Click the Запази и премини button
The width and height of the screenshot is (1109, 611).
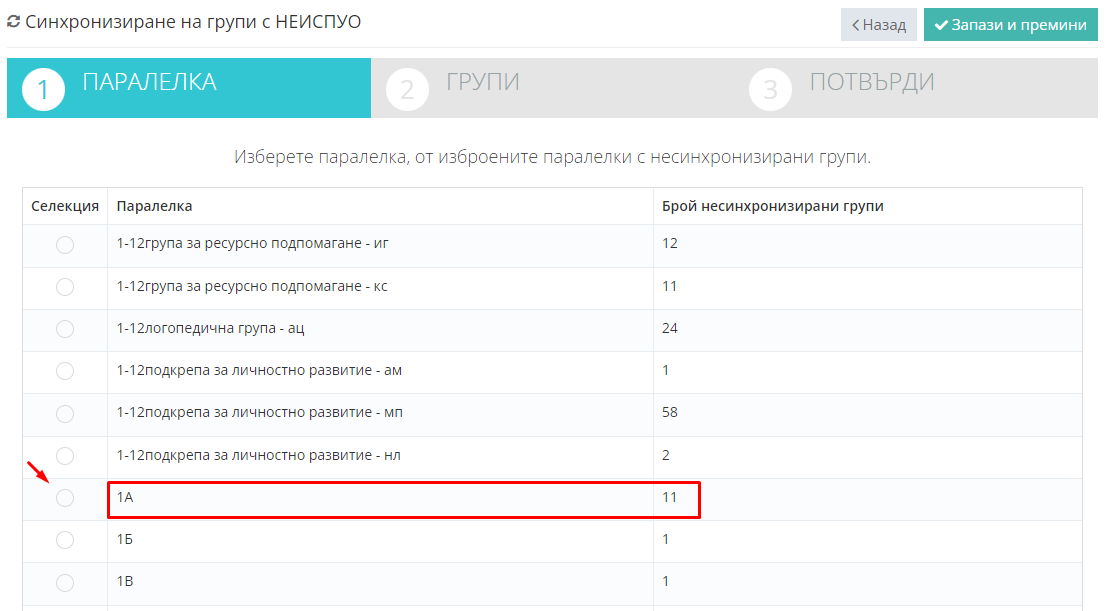point(1010,25)
